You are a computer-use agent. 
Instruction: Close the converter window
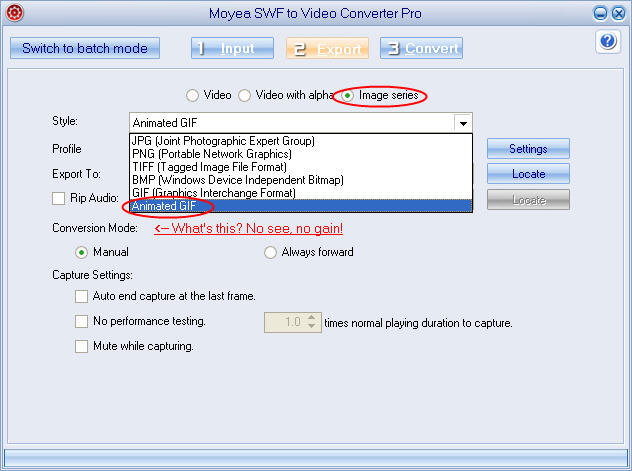pos(618,13)
